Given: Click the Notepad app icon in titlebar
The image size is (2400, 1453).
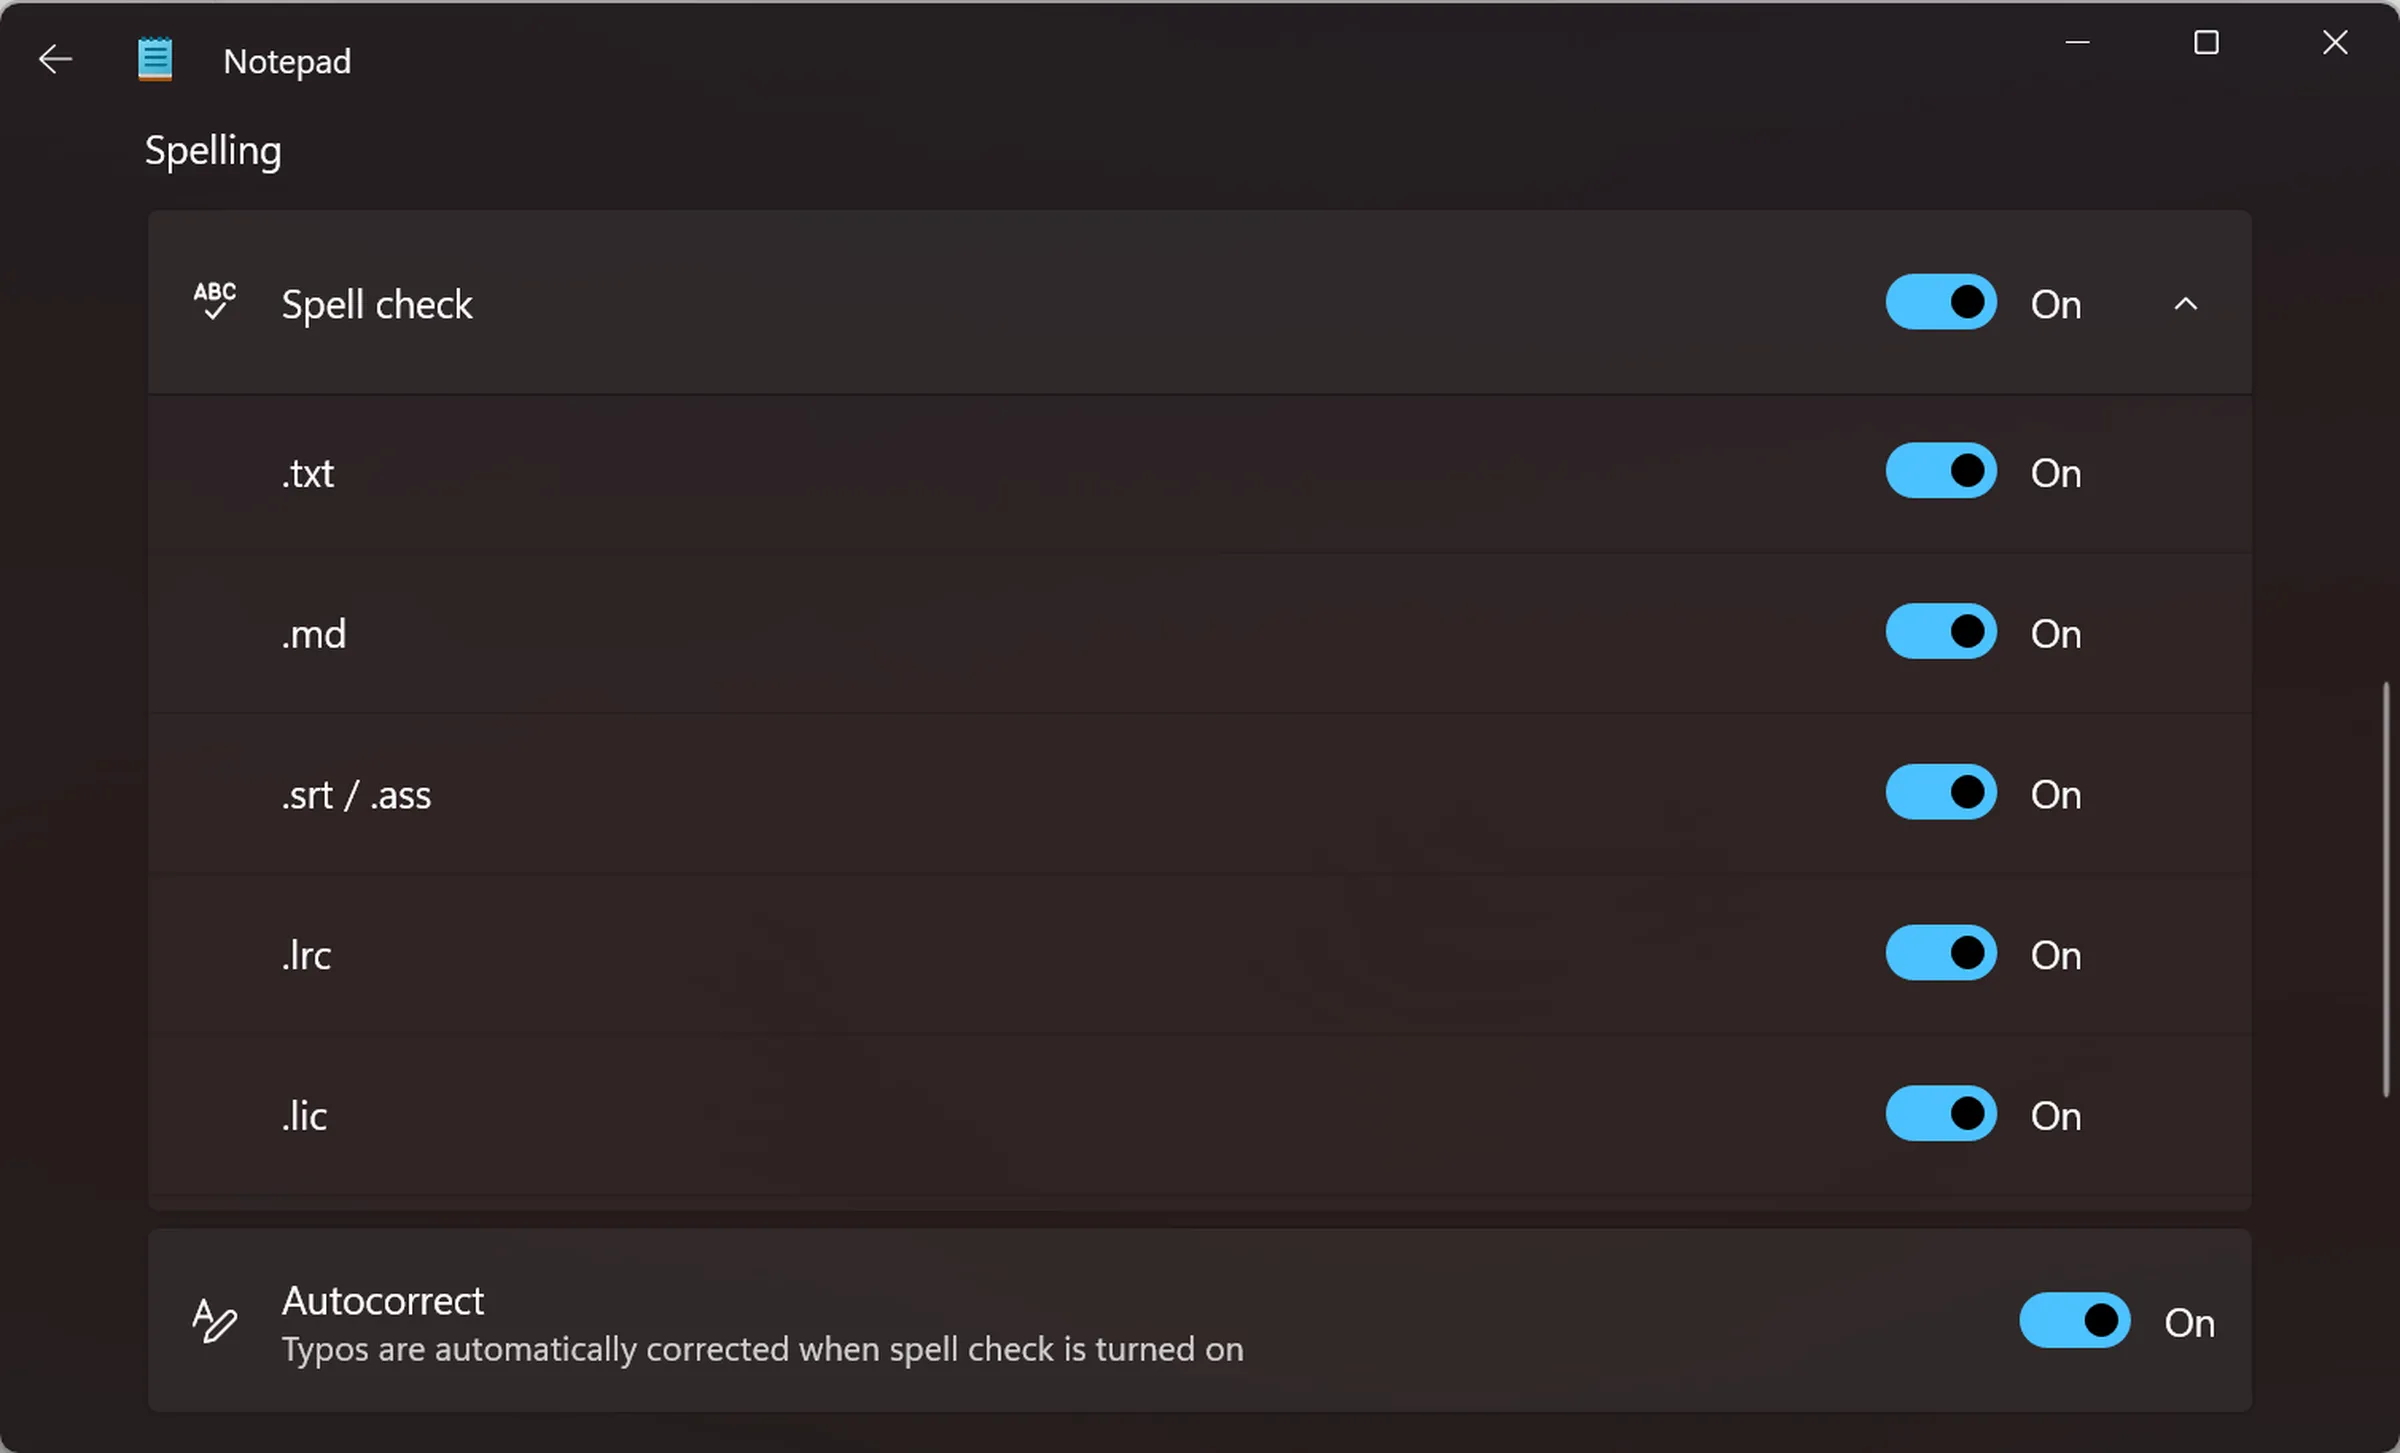Looking at the screenshot, I should click(153, 60).
